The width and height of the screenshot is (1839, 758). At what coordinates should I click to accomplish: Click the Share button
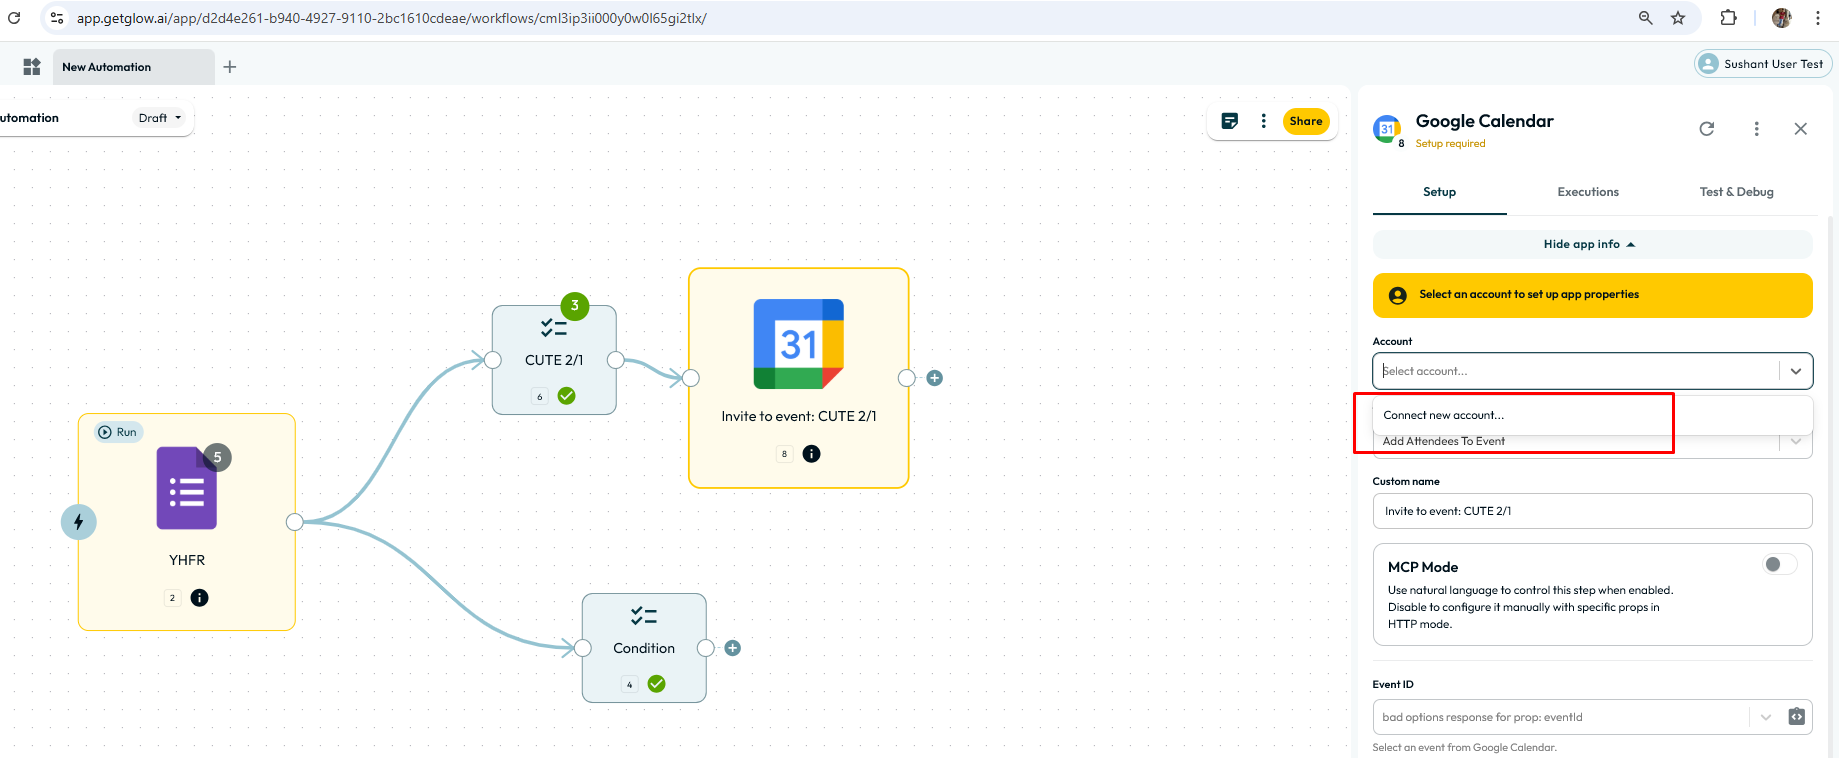[1305, 121]
